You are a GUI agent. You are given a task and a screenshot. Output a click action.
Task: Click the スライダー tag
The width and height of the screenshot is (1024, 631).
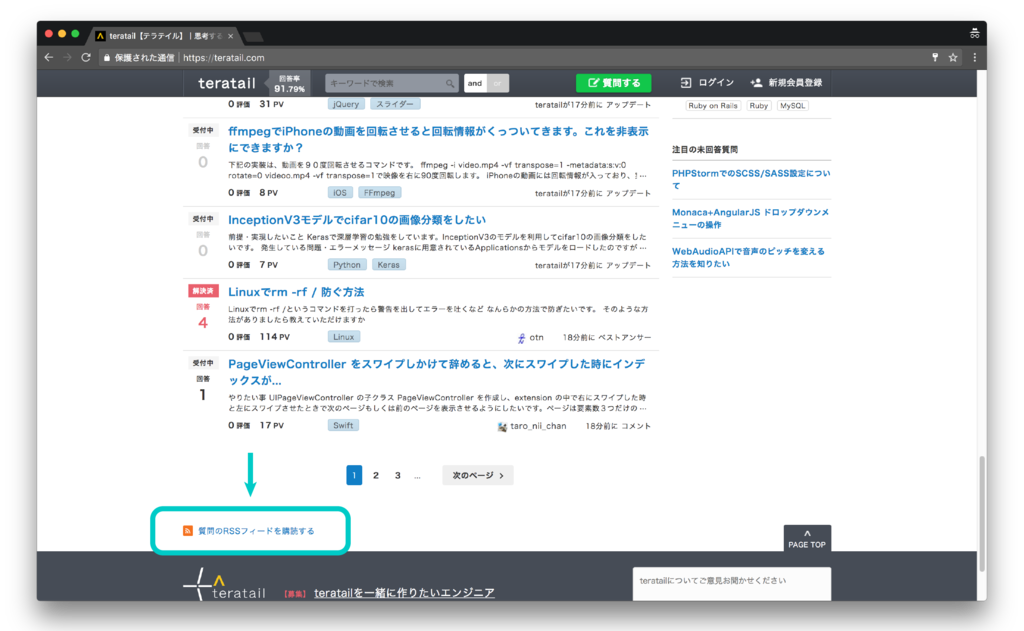point(394,104)
